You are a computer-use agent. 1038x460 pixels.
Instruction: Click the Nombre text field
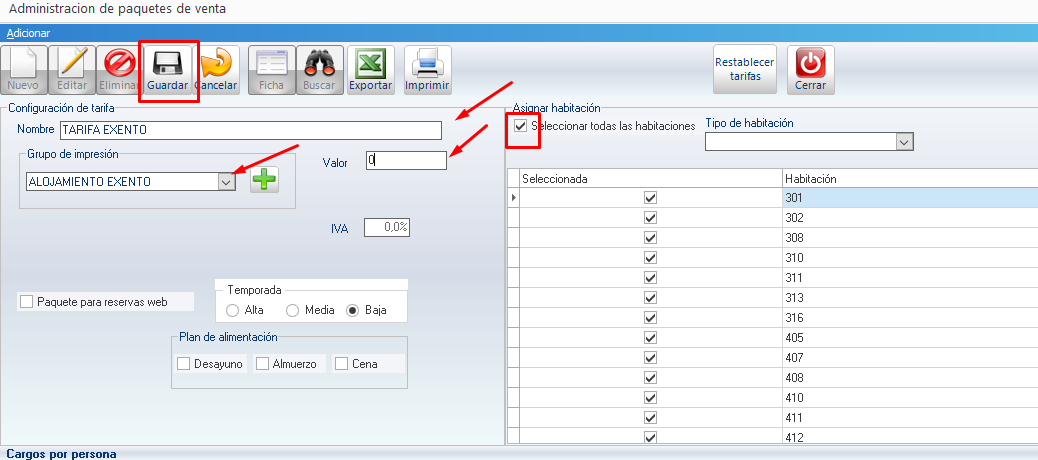250,130
